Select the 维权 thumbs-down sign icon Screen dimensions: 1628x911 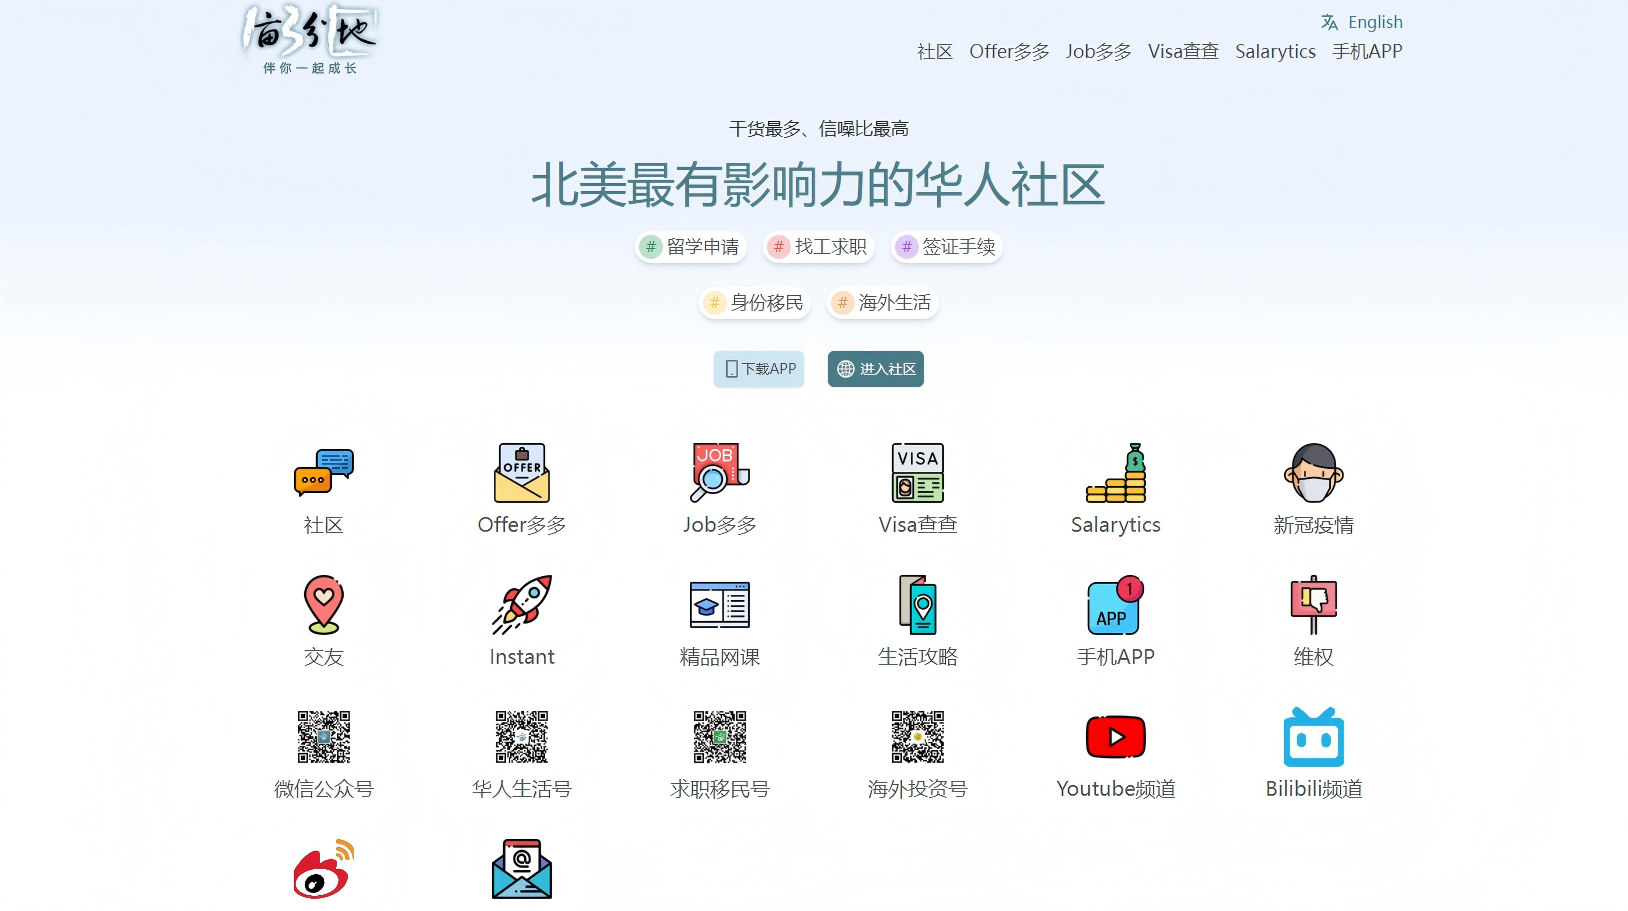point(1313,605)
